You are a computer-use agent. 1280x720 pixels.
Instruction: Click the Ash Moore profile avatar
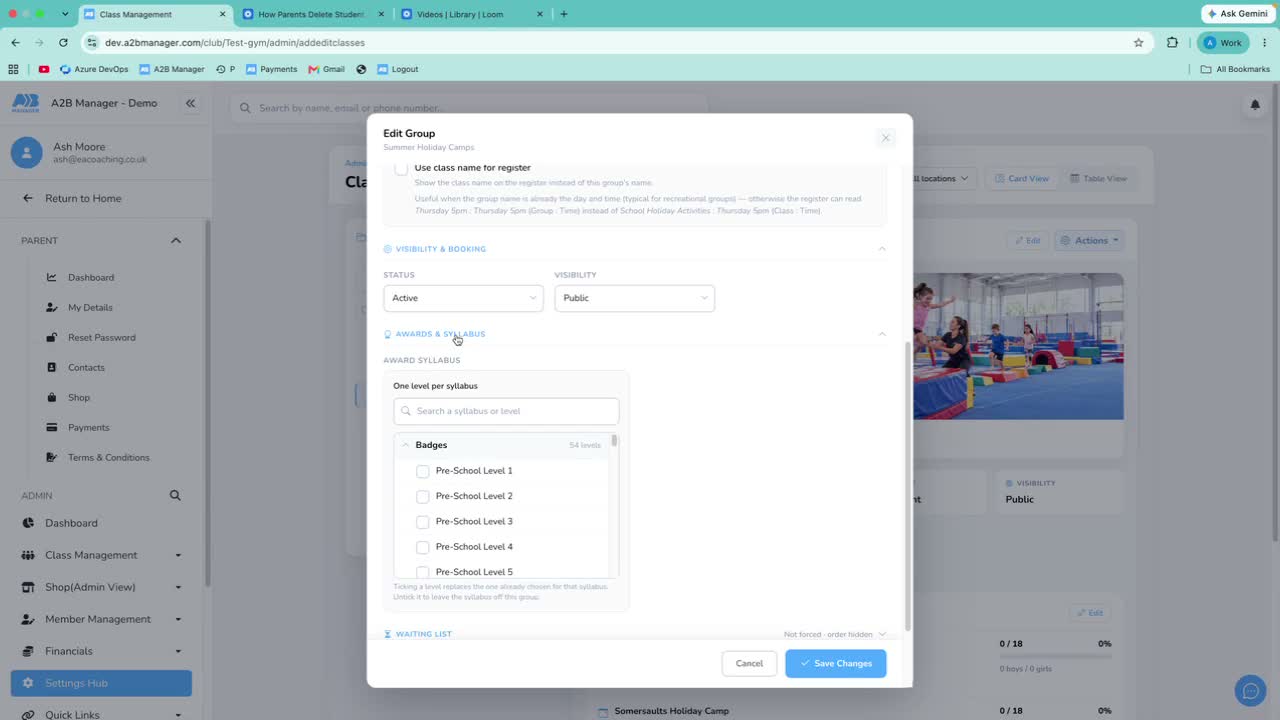[x=26, y=153]
